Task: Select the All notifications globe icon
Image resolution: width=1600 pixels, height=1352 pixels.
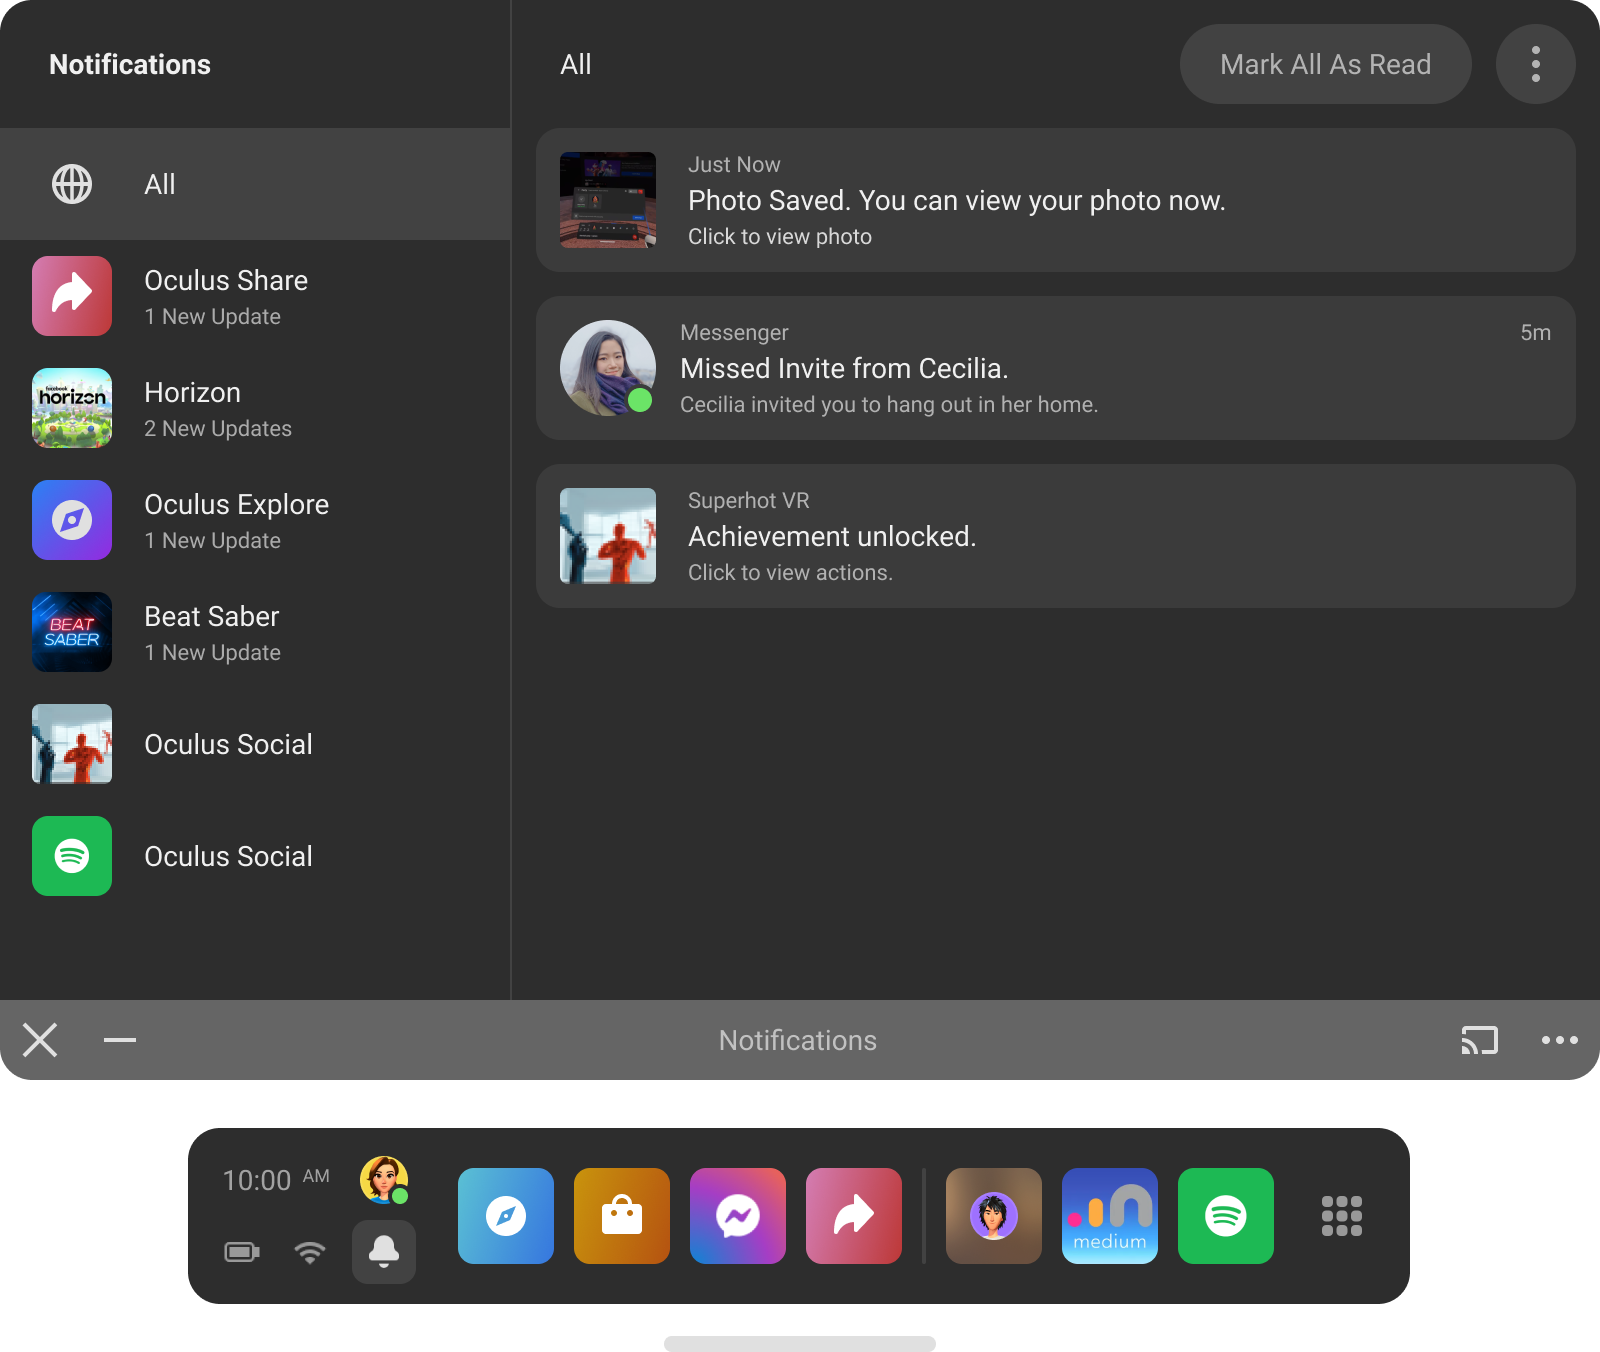Action: click(72, 184)
